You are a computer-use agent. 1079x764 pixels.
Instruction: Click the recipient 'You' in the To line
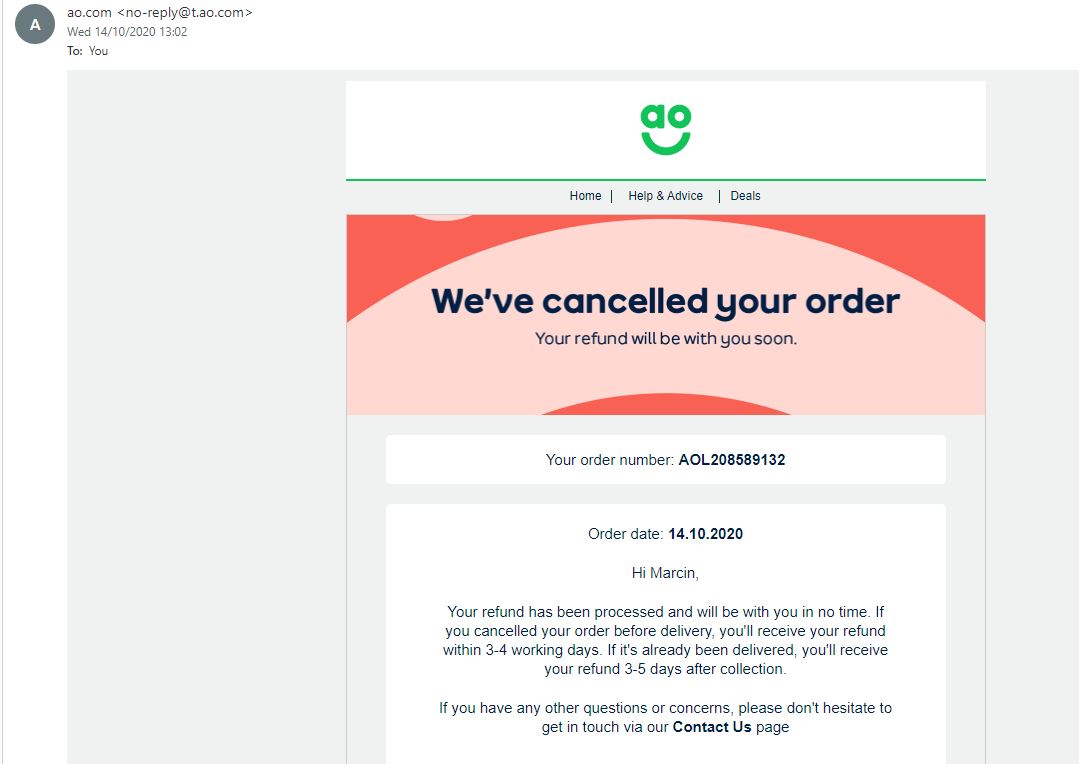tap(98, 51)
